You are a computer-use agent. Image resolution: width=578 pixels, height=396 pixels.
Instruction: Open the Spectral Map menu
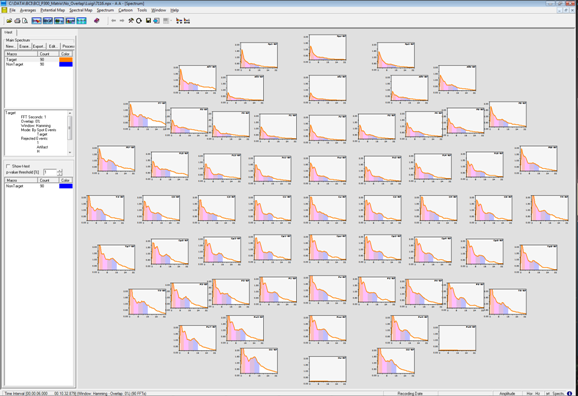coord(81,10)
